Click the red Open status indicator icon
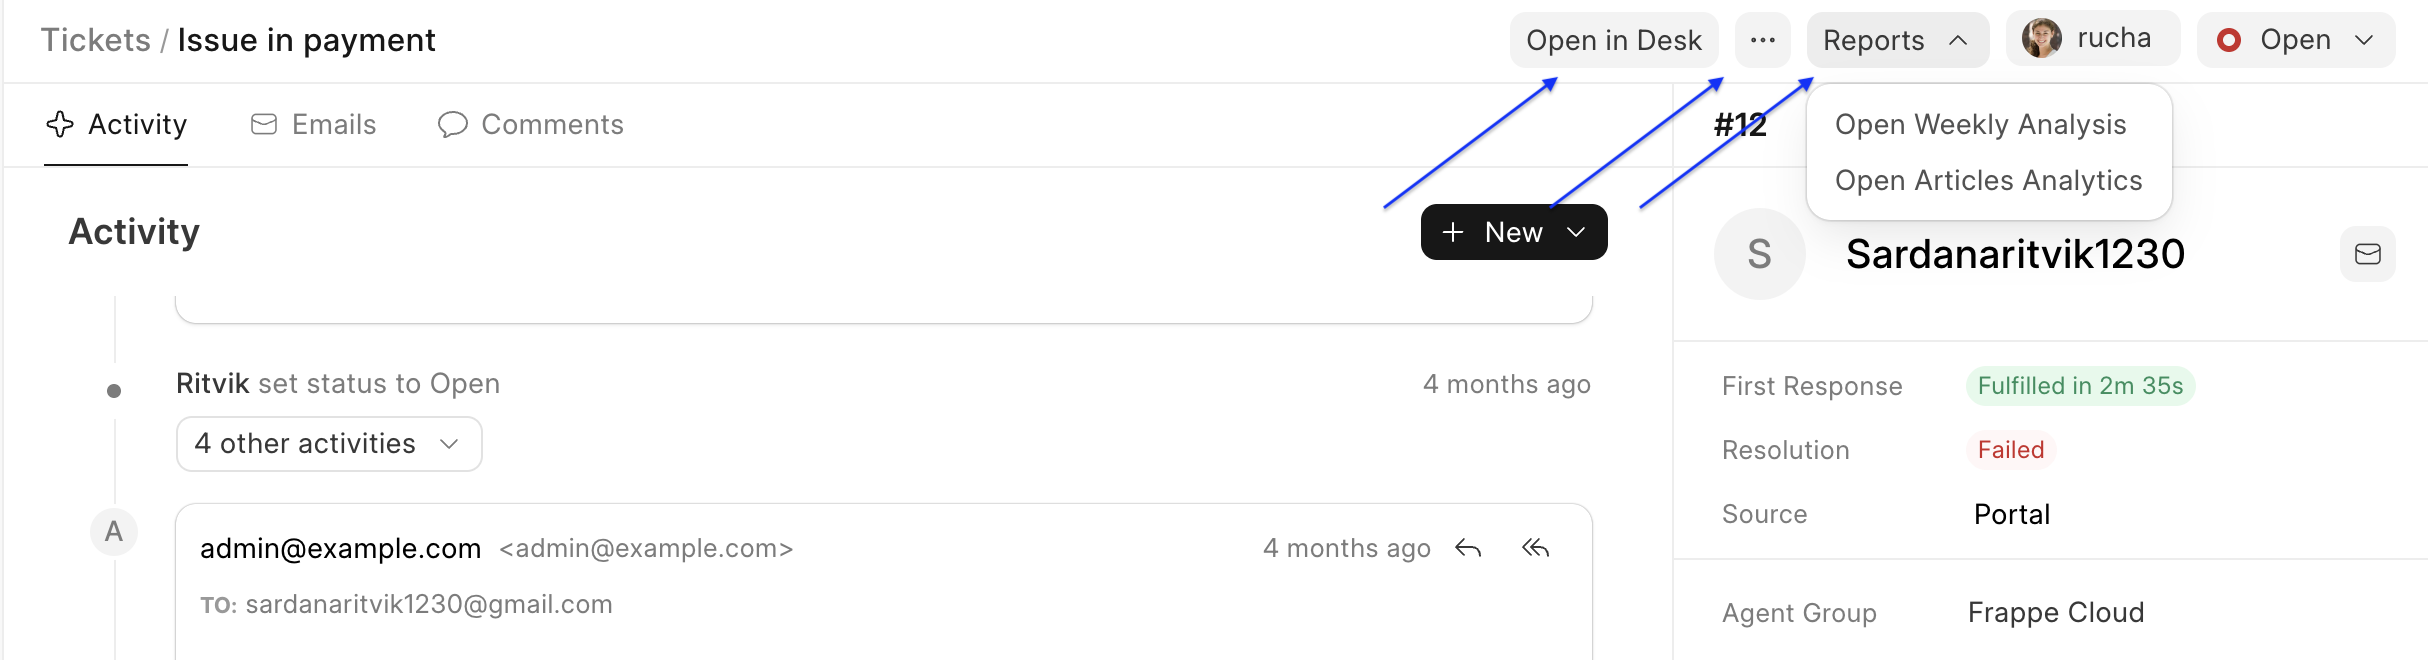This screenshot has height=660, width=2428. tap(2228, 40)
